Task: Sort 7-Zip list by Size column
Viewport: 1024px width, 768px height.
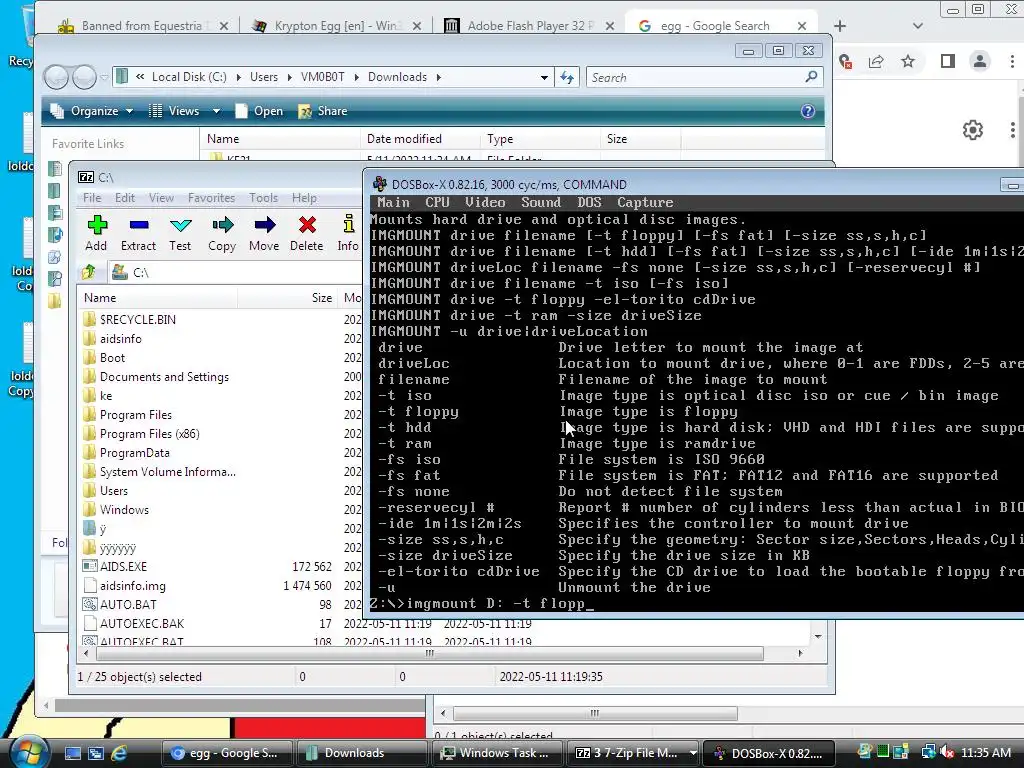Action: point(287,297)
